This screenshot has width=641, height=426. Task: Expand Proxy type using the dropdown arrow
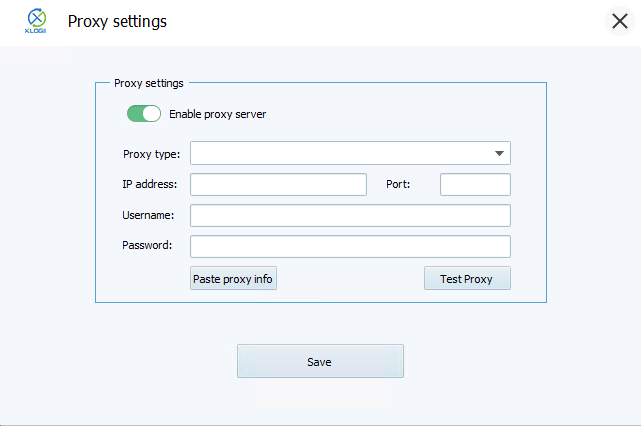(498, 153)
